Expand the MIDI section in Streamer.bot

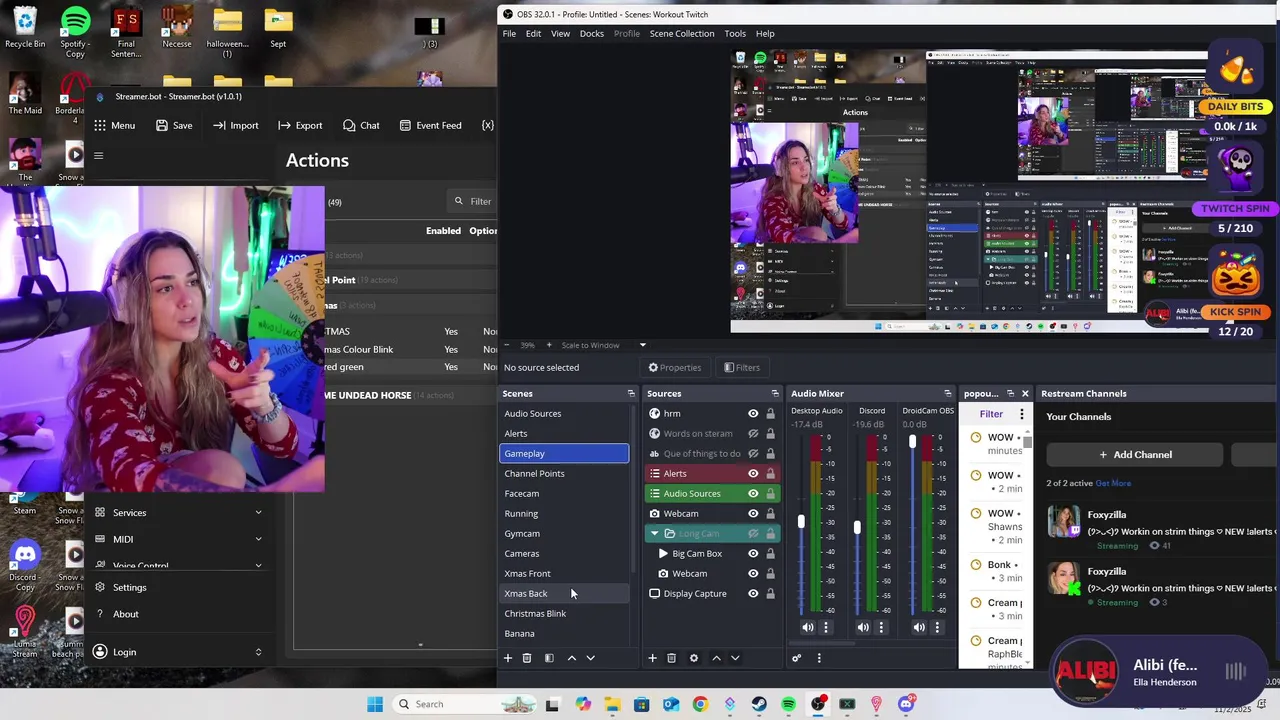click(258, 539)
